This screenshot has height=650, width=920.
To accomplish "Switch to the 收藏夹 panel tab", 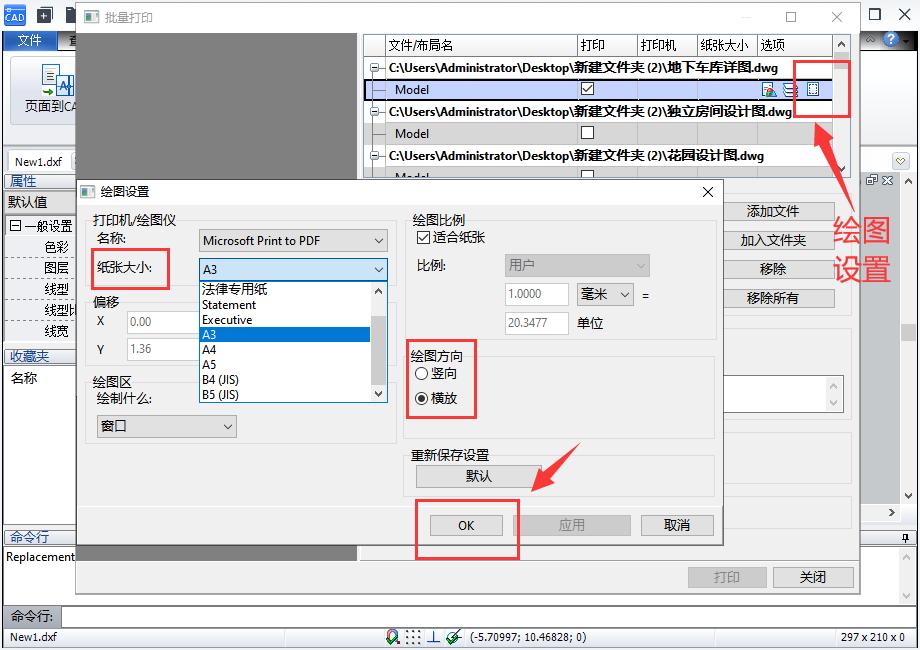I will 30,355.
